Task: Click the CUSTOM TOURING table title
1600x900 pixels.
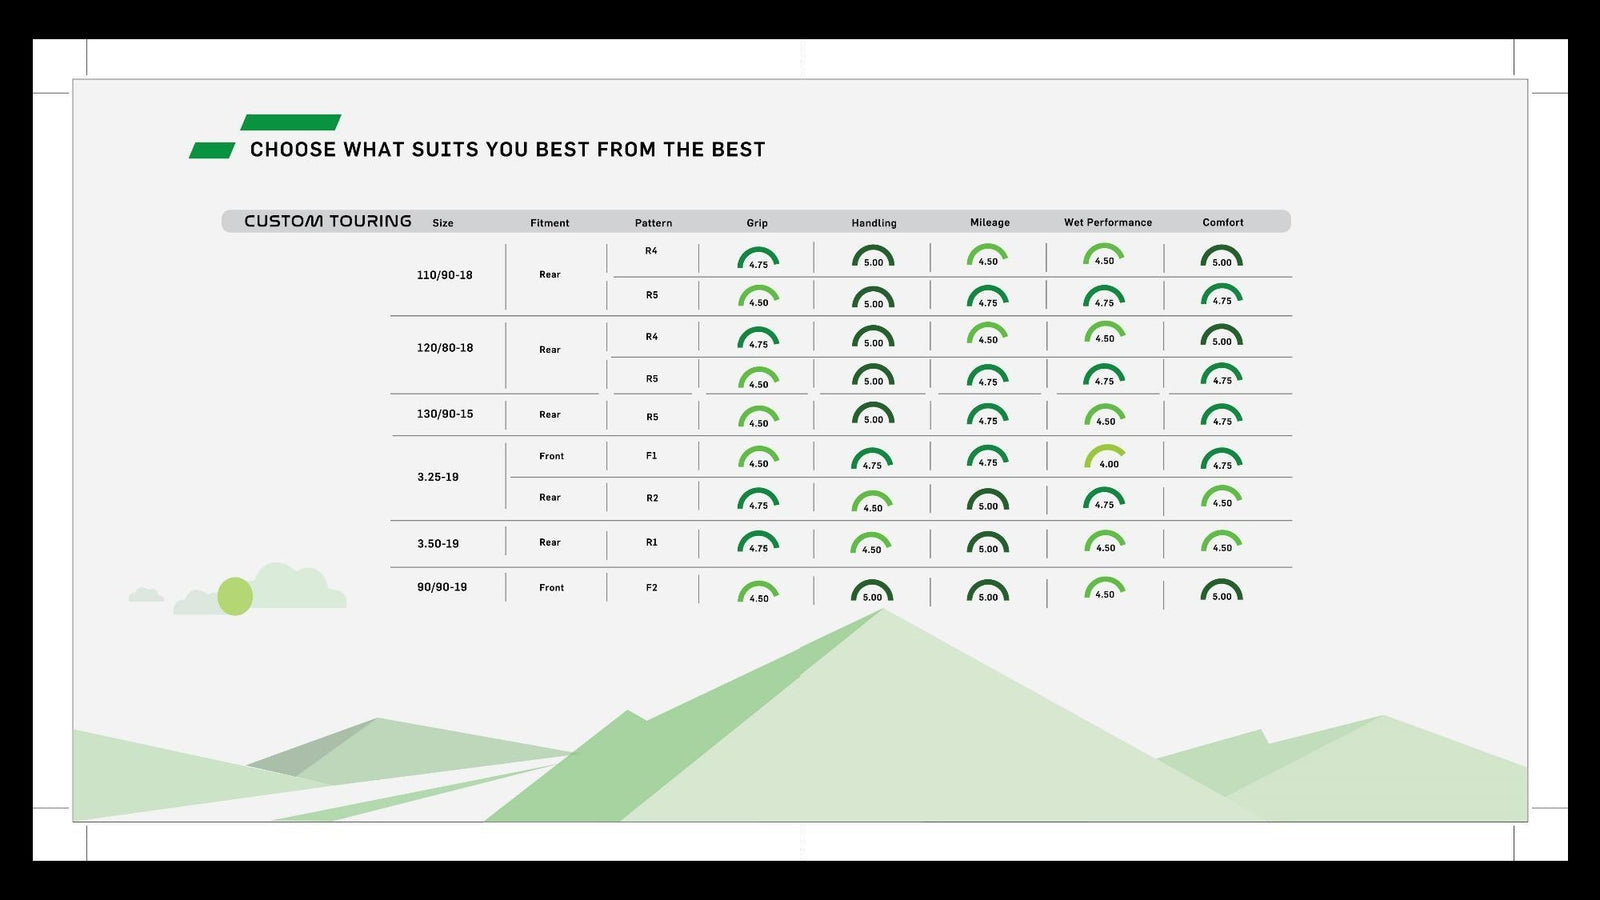Action: [327, 221]
